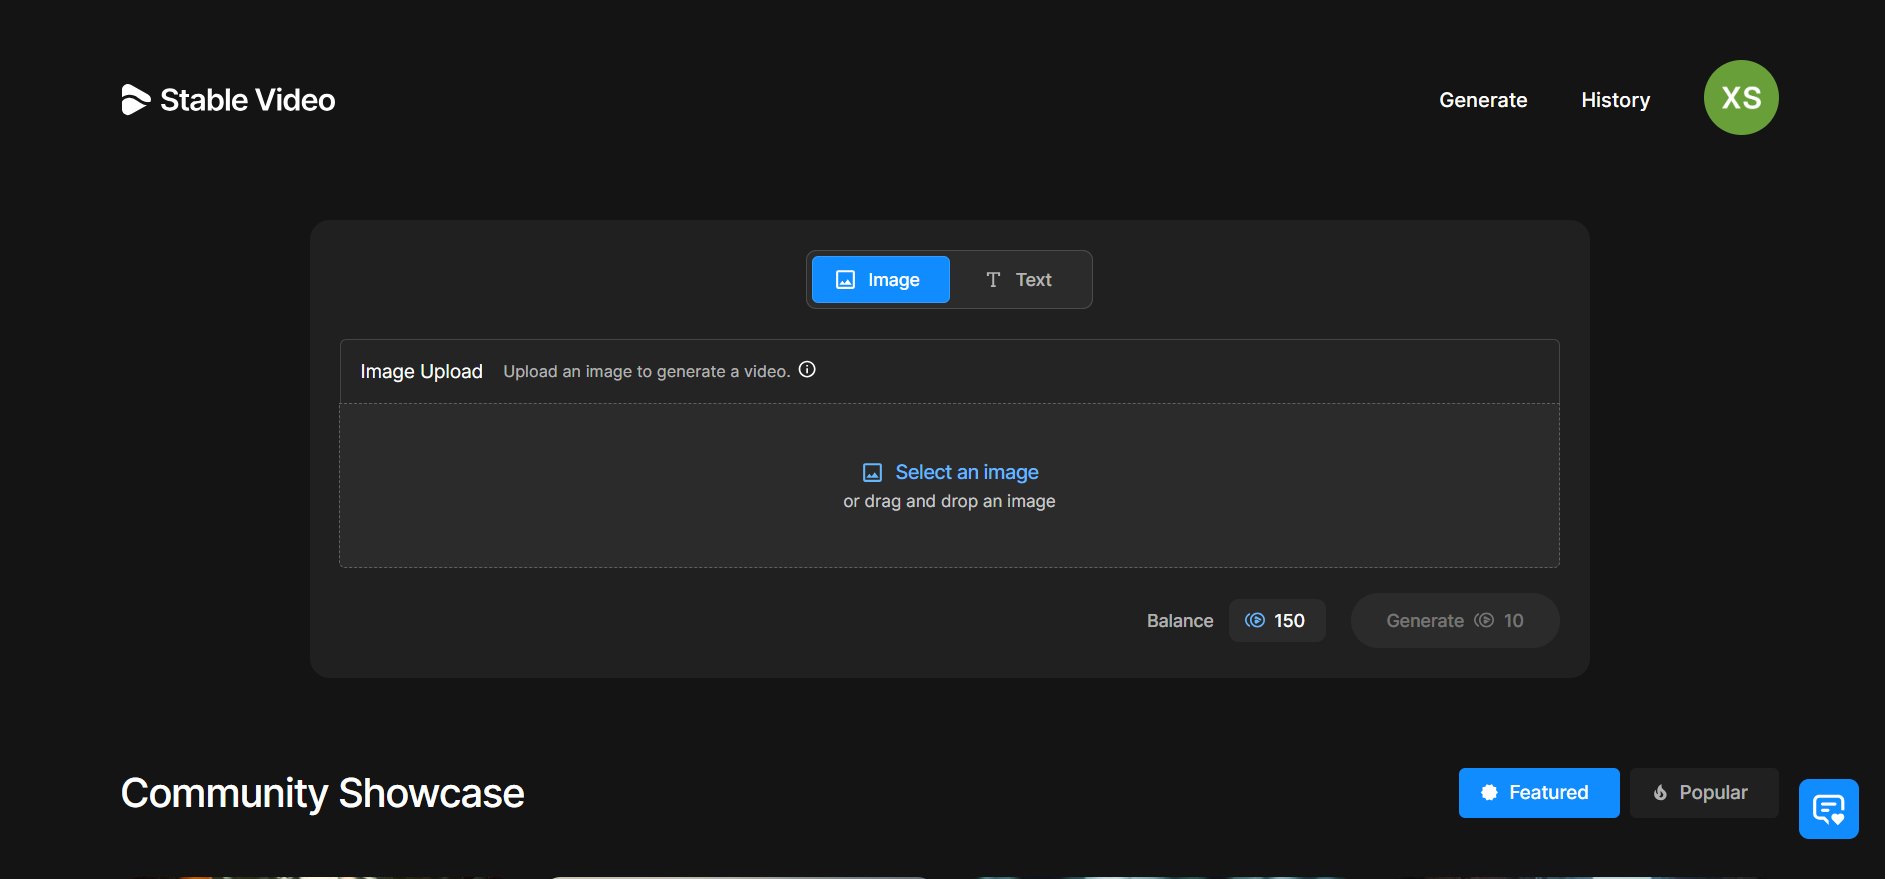The height and width of the screenshot is (879, 1885).
Task: Click 'Upload an image to generate a video.' text
Action: pyautogui.click(x=646, y=371)
